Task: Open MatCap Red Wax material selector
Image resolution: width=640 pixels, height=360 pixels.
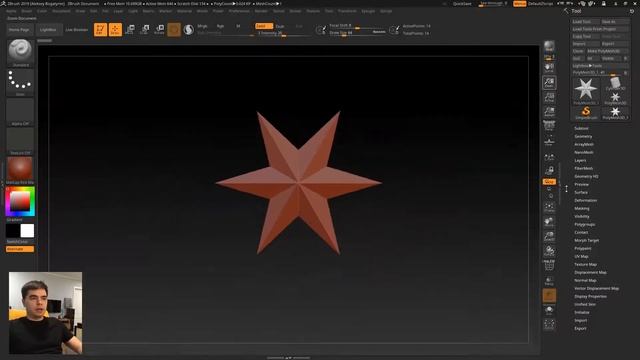Action: point(20,170)
